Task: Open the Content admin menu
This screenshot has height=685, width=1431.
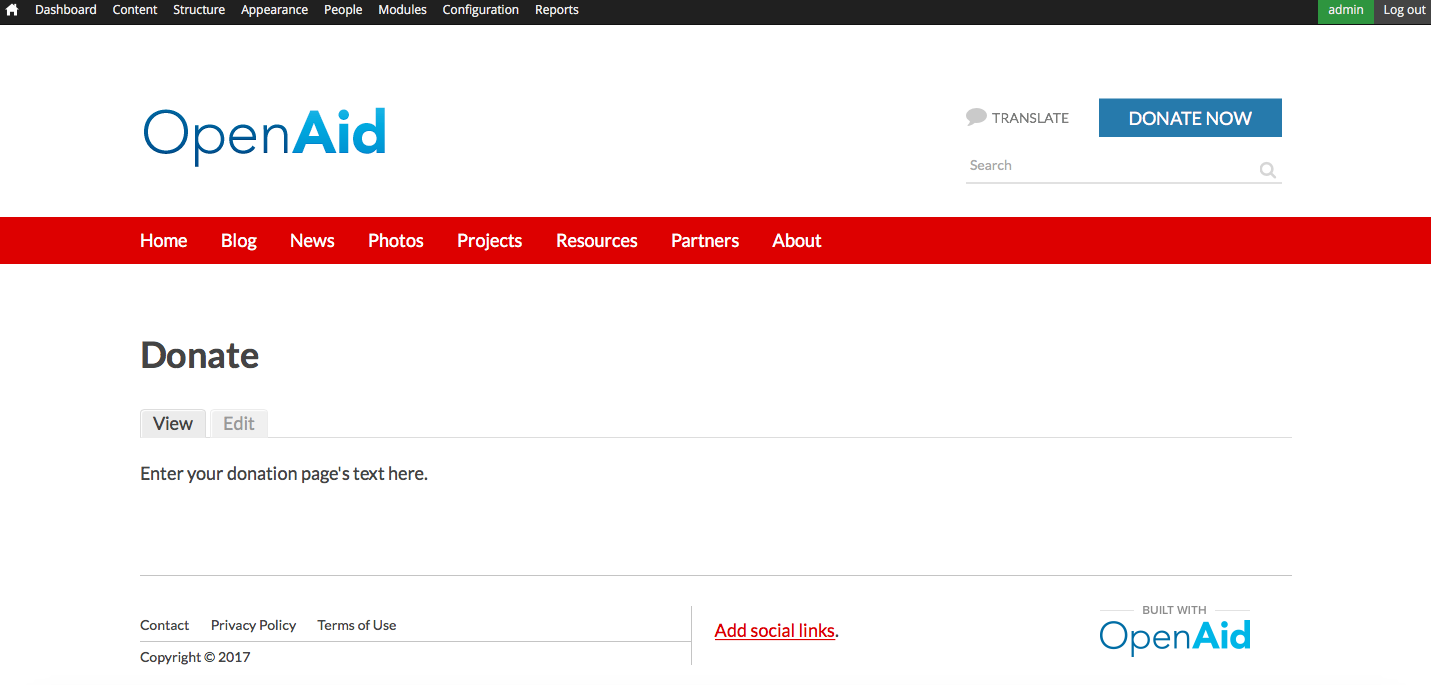Action: (x=135, y=10)
